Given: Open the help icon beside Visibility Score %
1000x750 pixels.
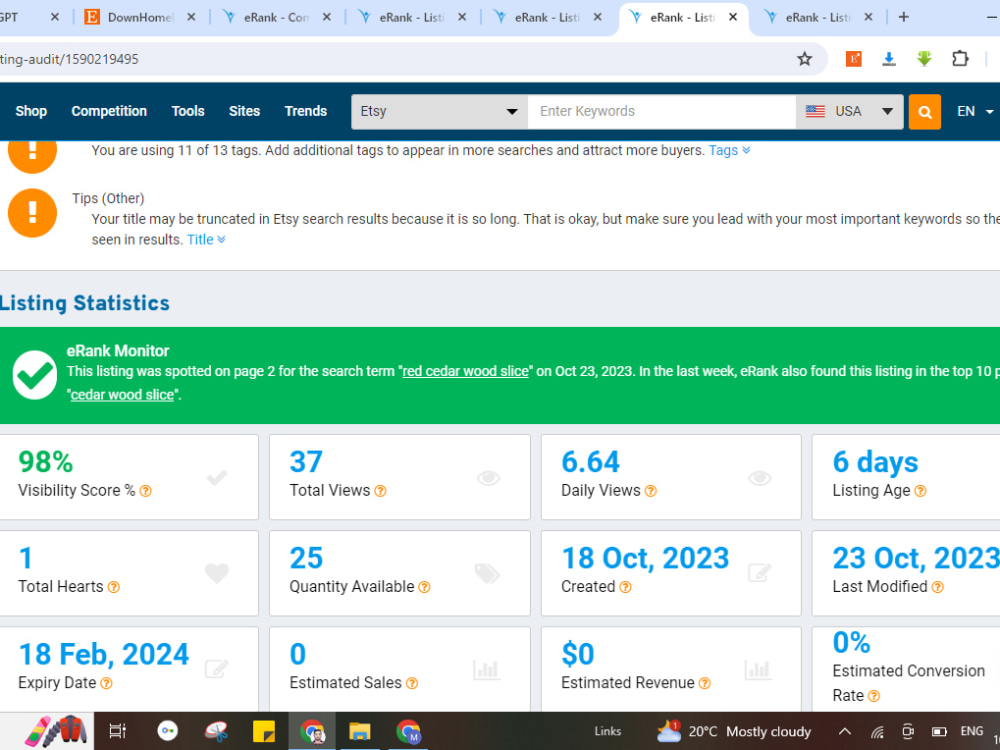Looking at the screenshot, I should (x=145, y=491).
